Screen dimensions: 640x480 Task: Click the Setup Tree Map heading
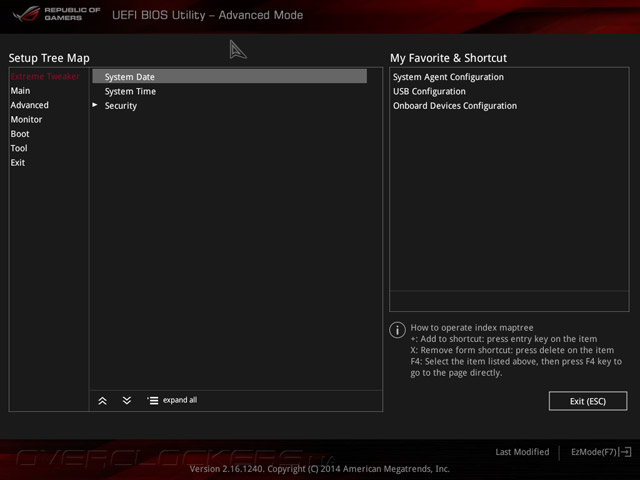49,58
